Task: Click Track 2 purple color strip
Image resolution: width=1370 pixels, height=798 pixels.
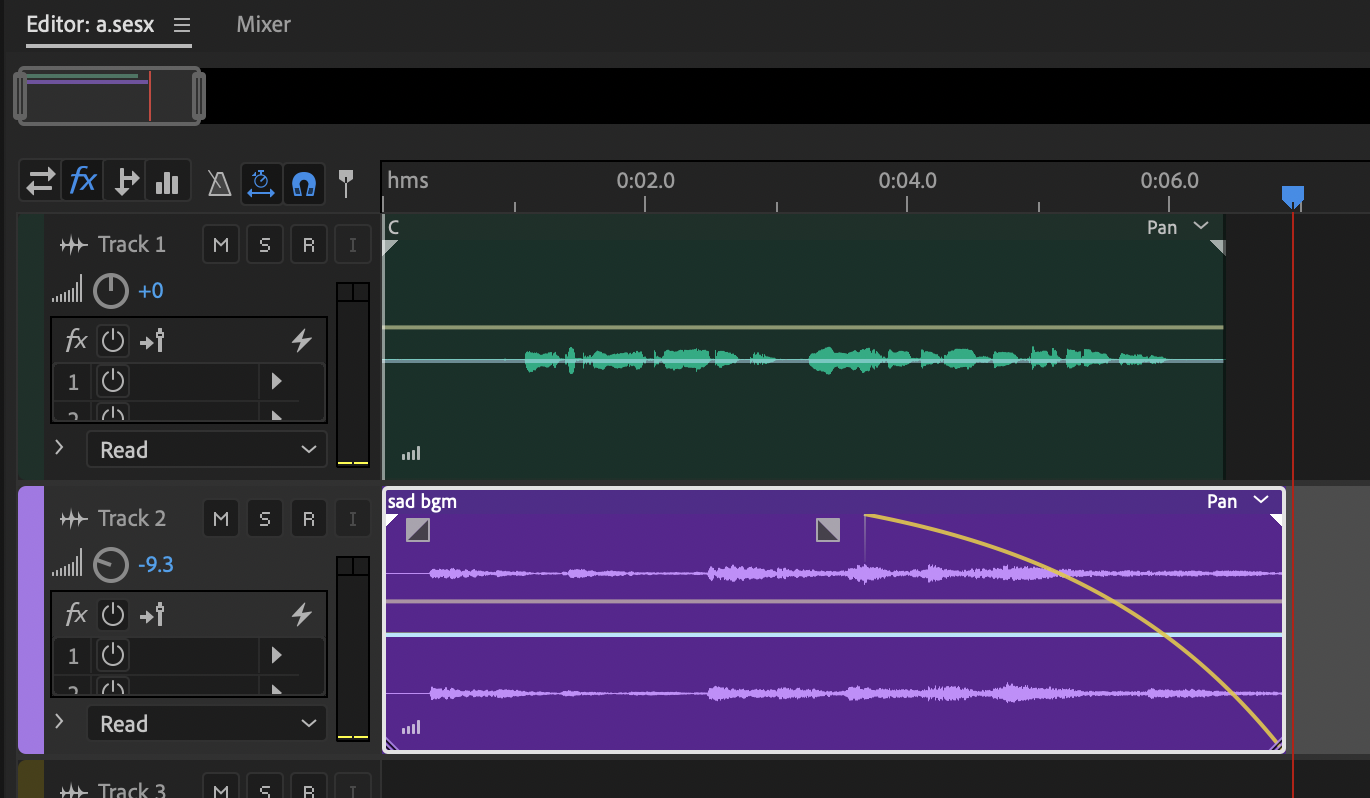Action: [31, 620]
